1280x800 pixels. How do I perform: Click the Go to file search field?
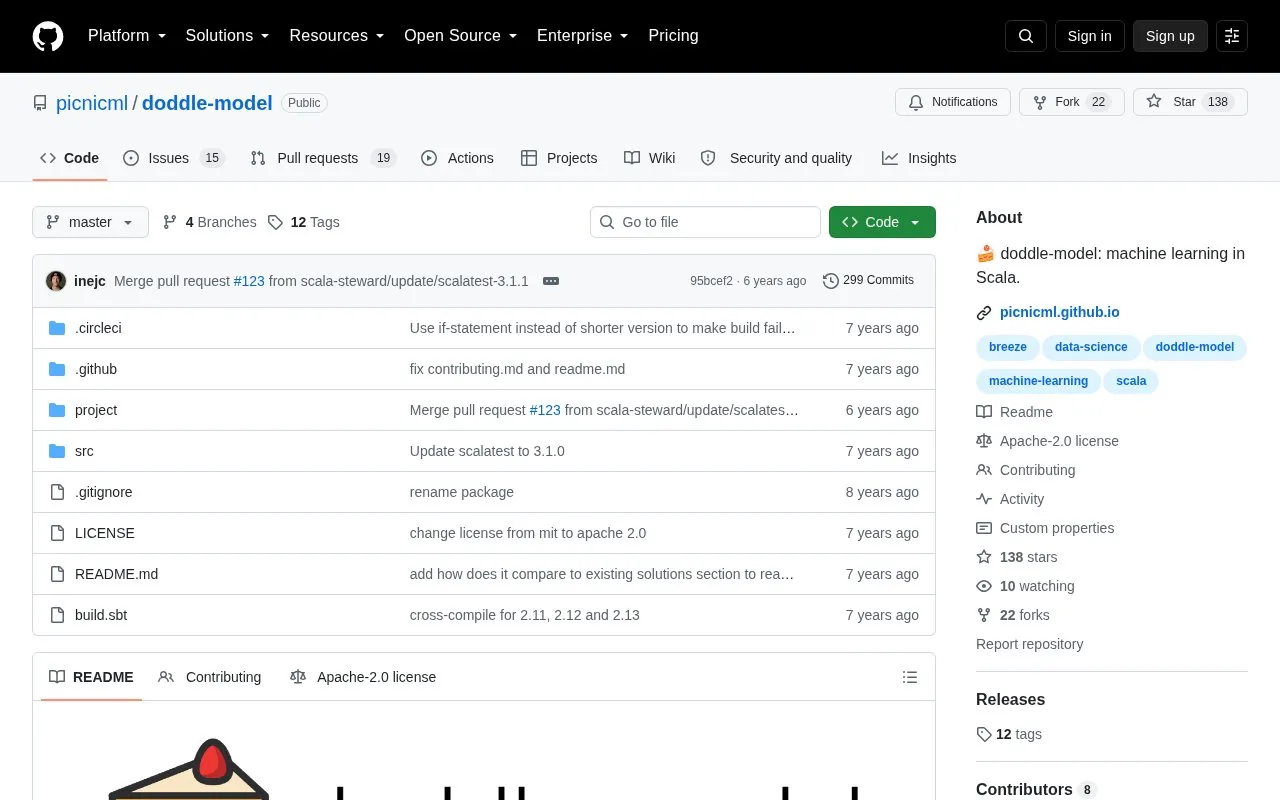coord(705,222)
